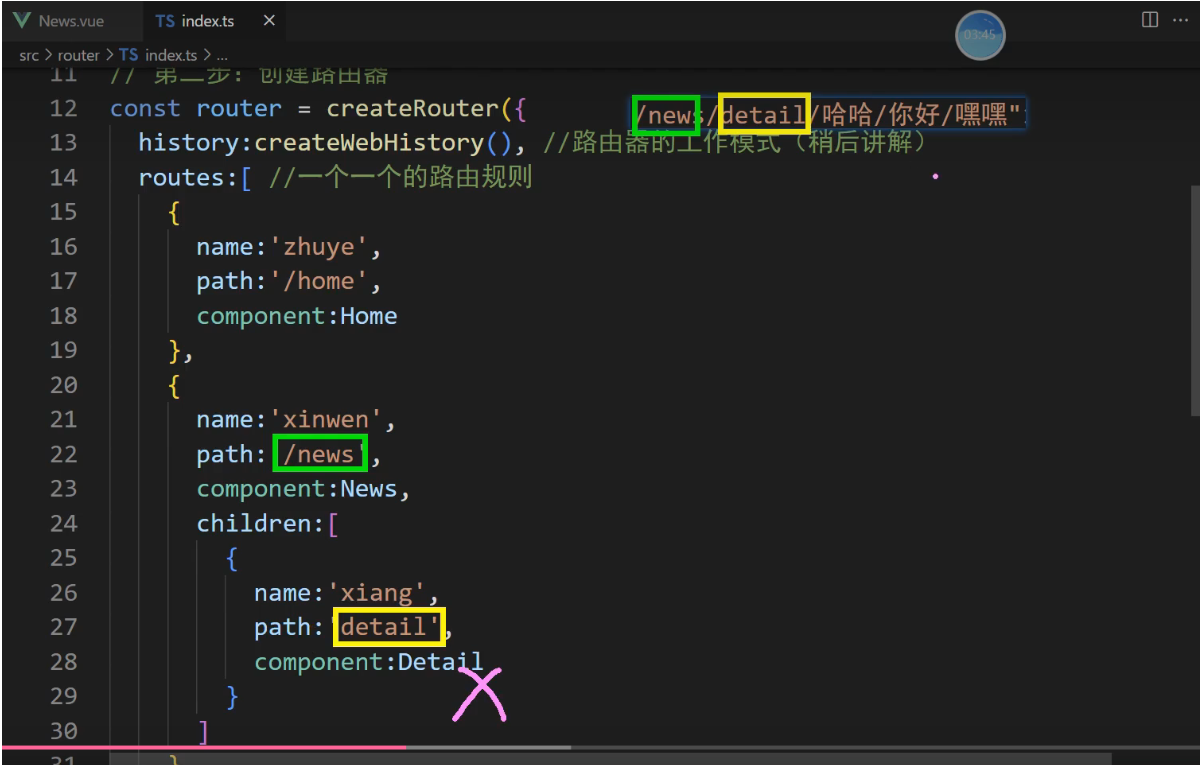
Task: Click 'Detail' in component:Detail
Action: tap(441, 662)
